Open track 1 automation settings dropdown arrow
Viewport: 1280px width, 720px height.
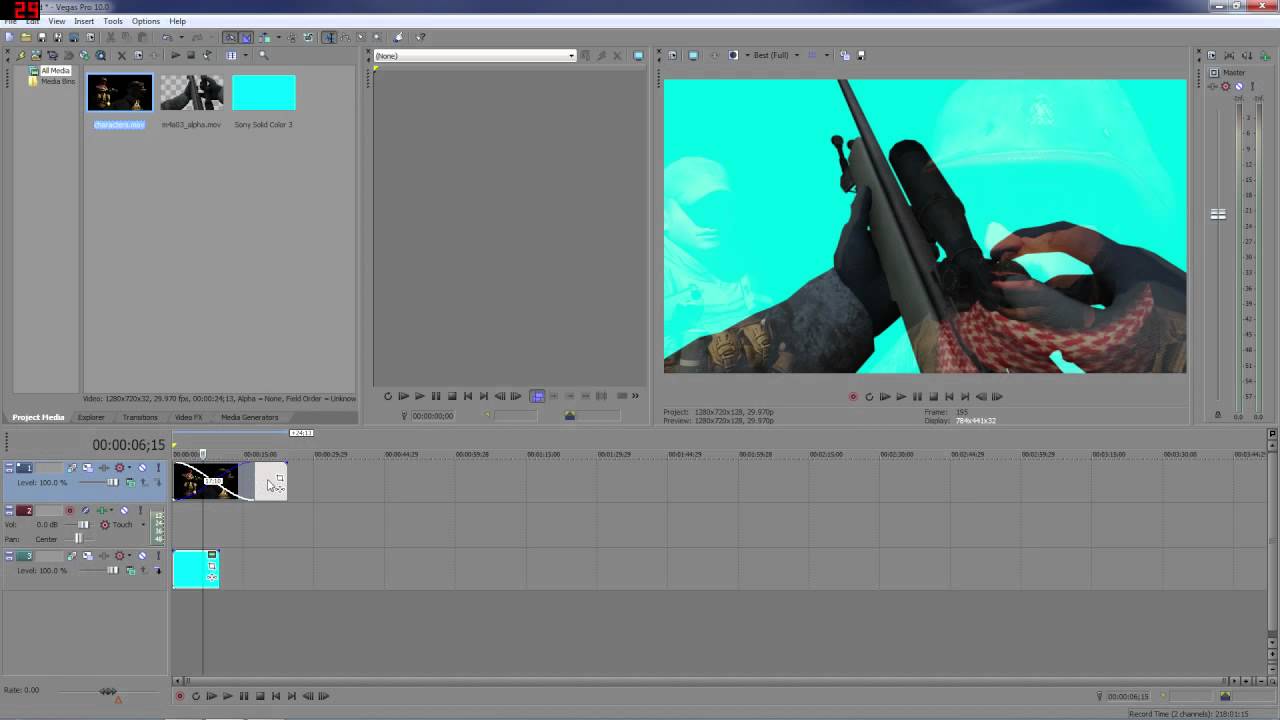pos(130,468)
